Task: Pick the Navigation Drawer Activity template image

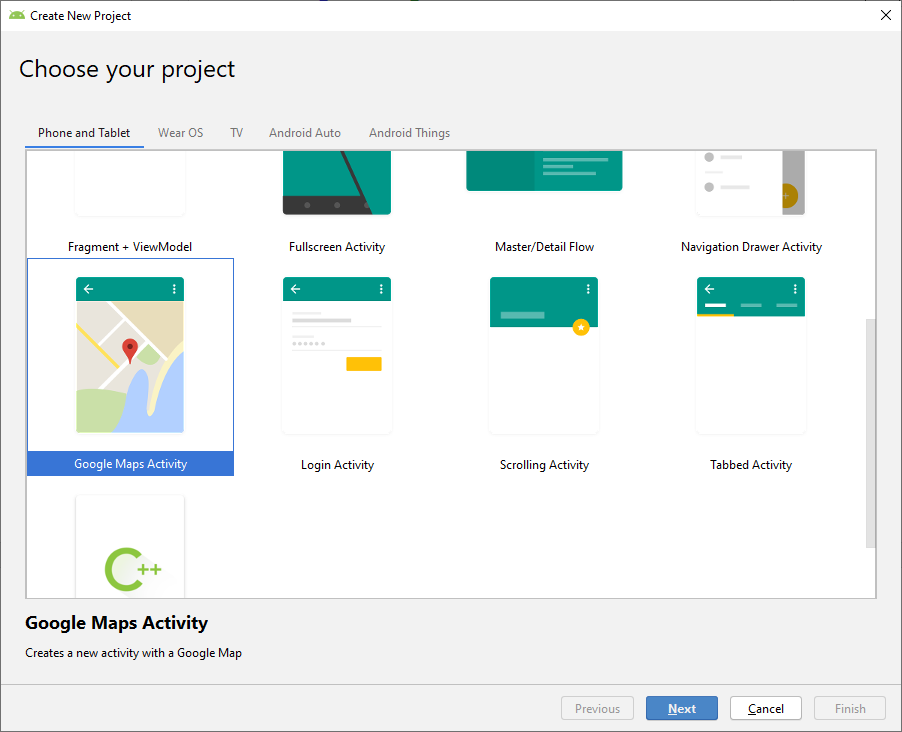Action: 751,184
